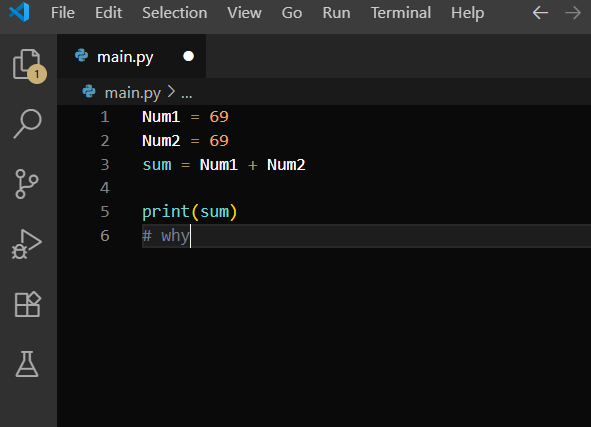Open main.py breadcrumb file dropdown
This screenshot has width=591, height=427.
point(133,93)
